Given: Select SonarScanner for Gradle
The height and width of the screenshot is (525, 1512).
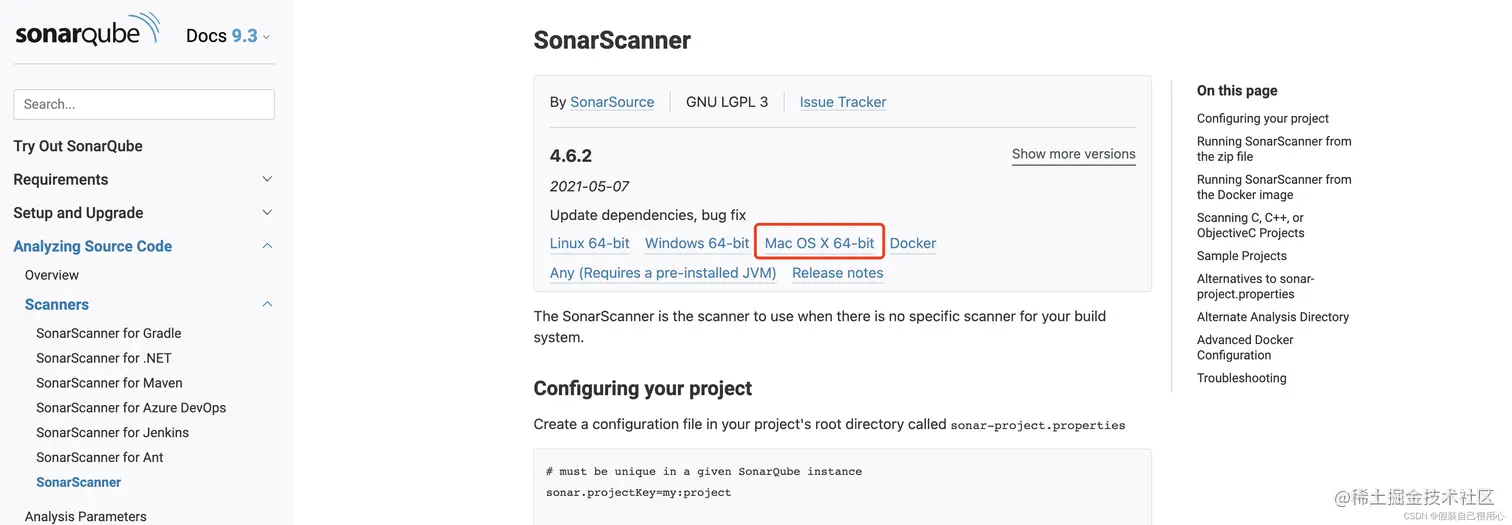Looking at the screenshot, I should [x=109, y=333].
